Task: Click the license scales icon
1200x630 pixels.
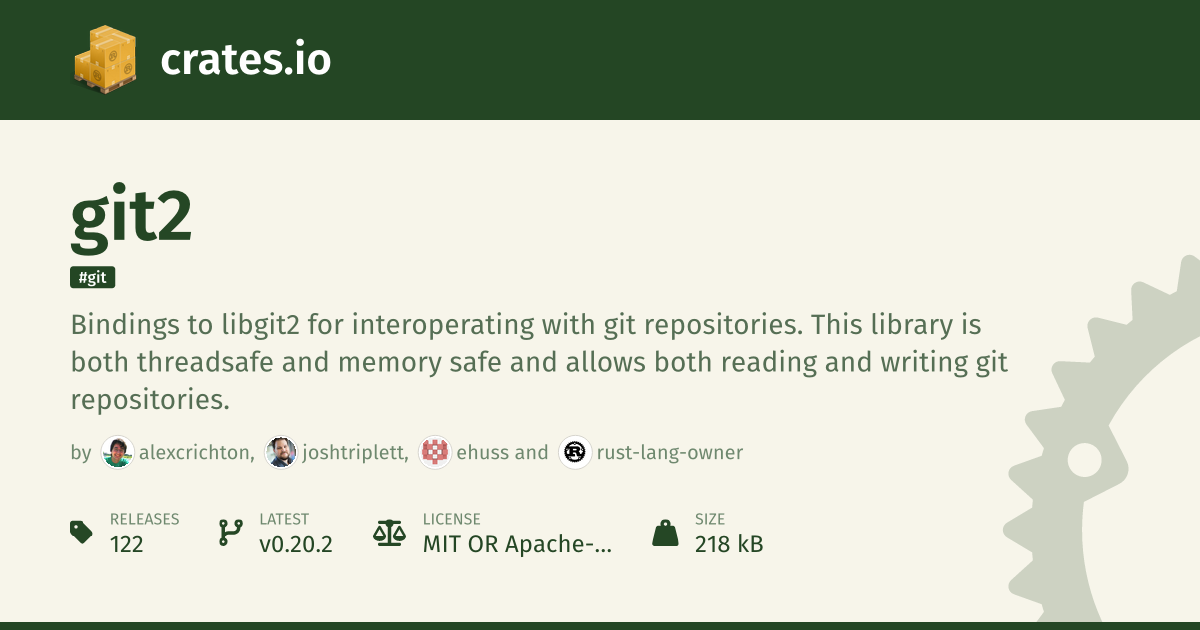Action: pos(390,532)
